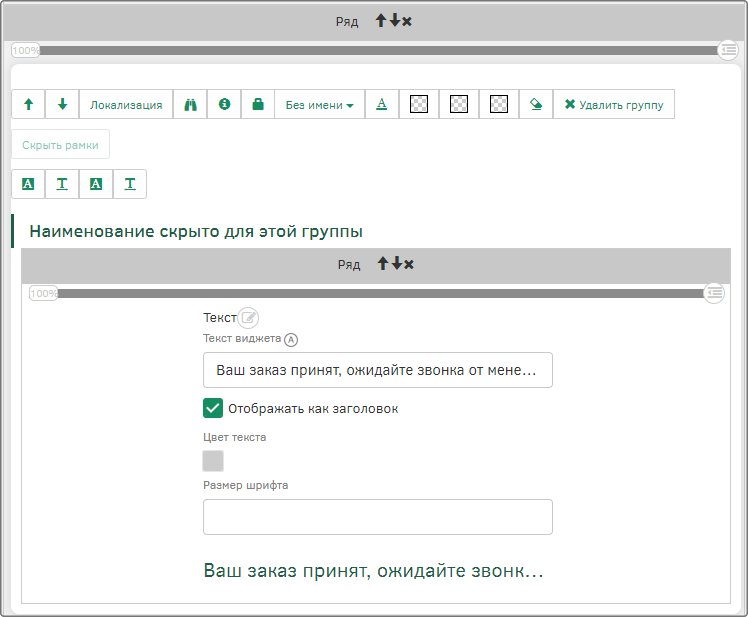The width and height of the screenshot is (748, 617).
Task: Move the top Ряд row up
Action: point(381,21)
